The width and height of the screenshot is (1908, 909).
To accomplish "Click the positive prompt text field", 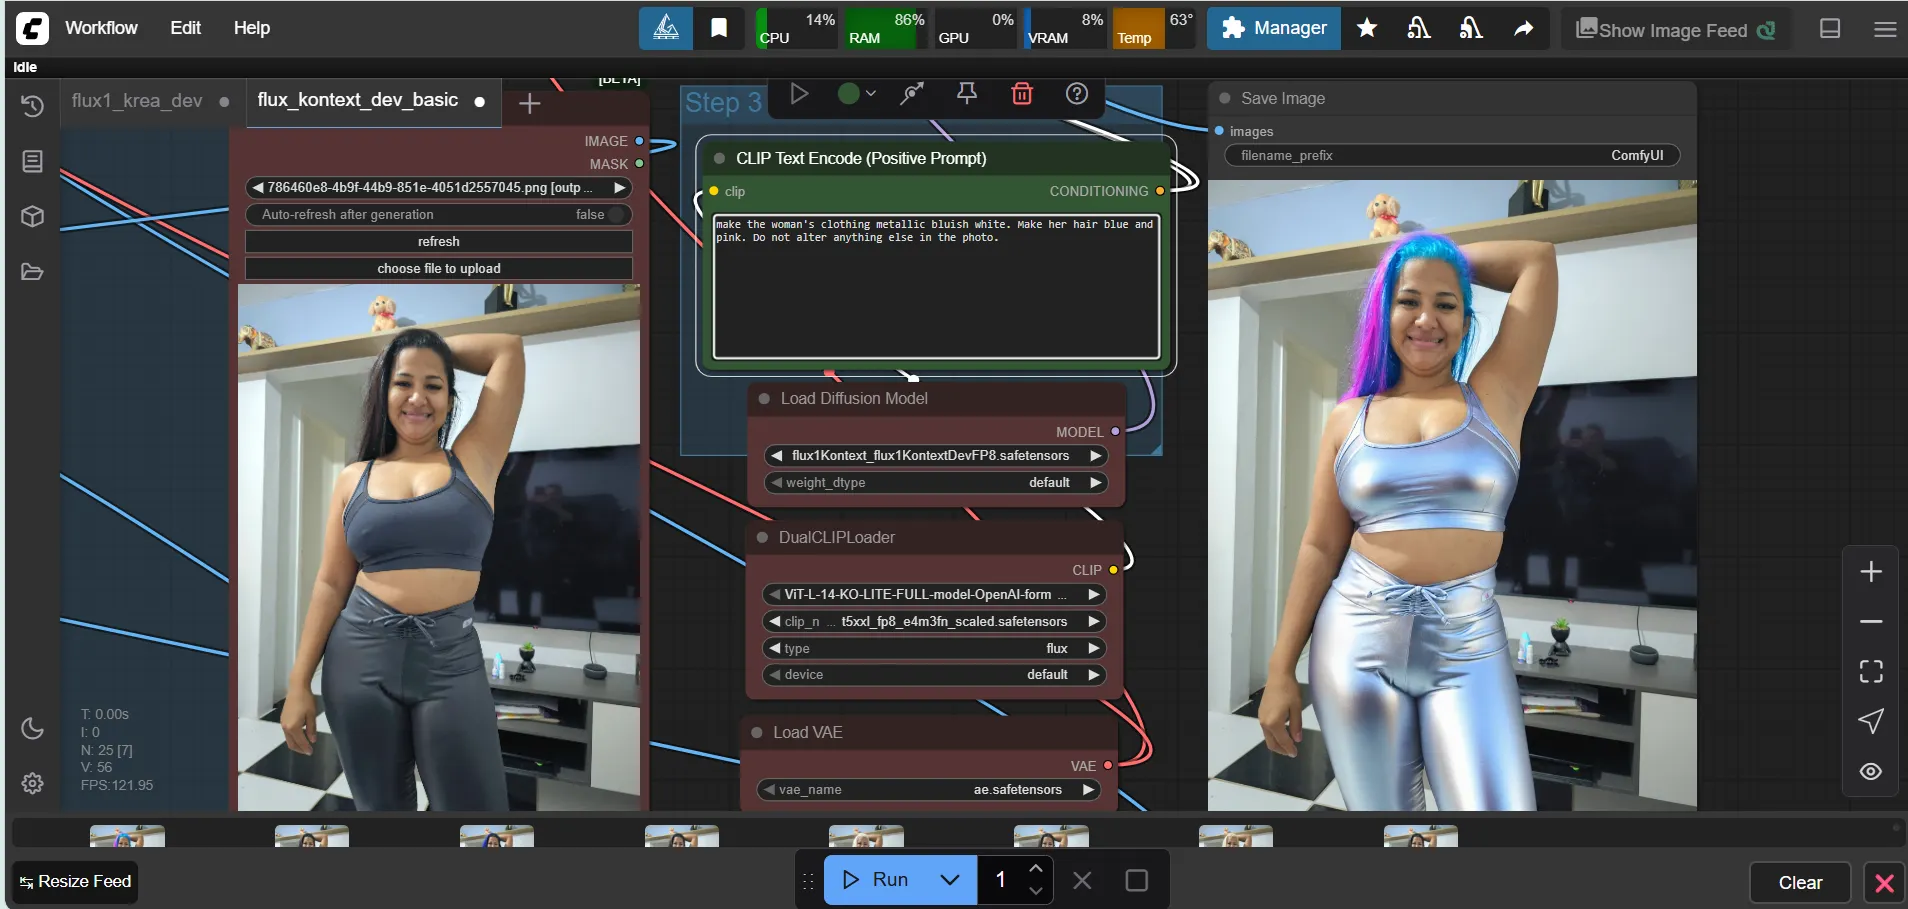I will 935,287.
